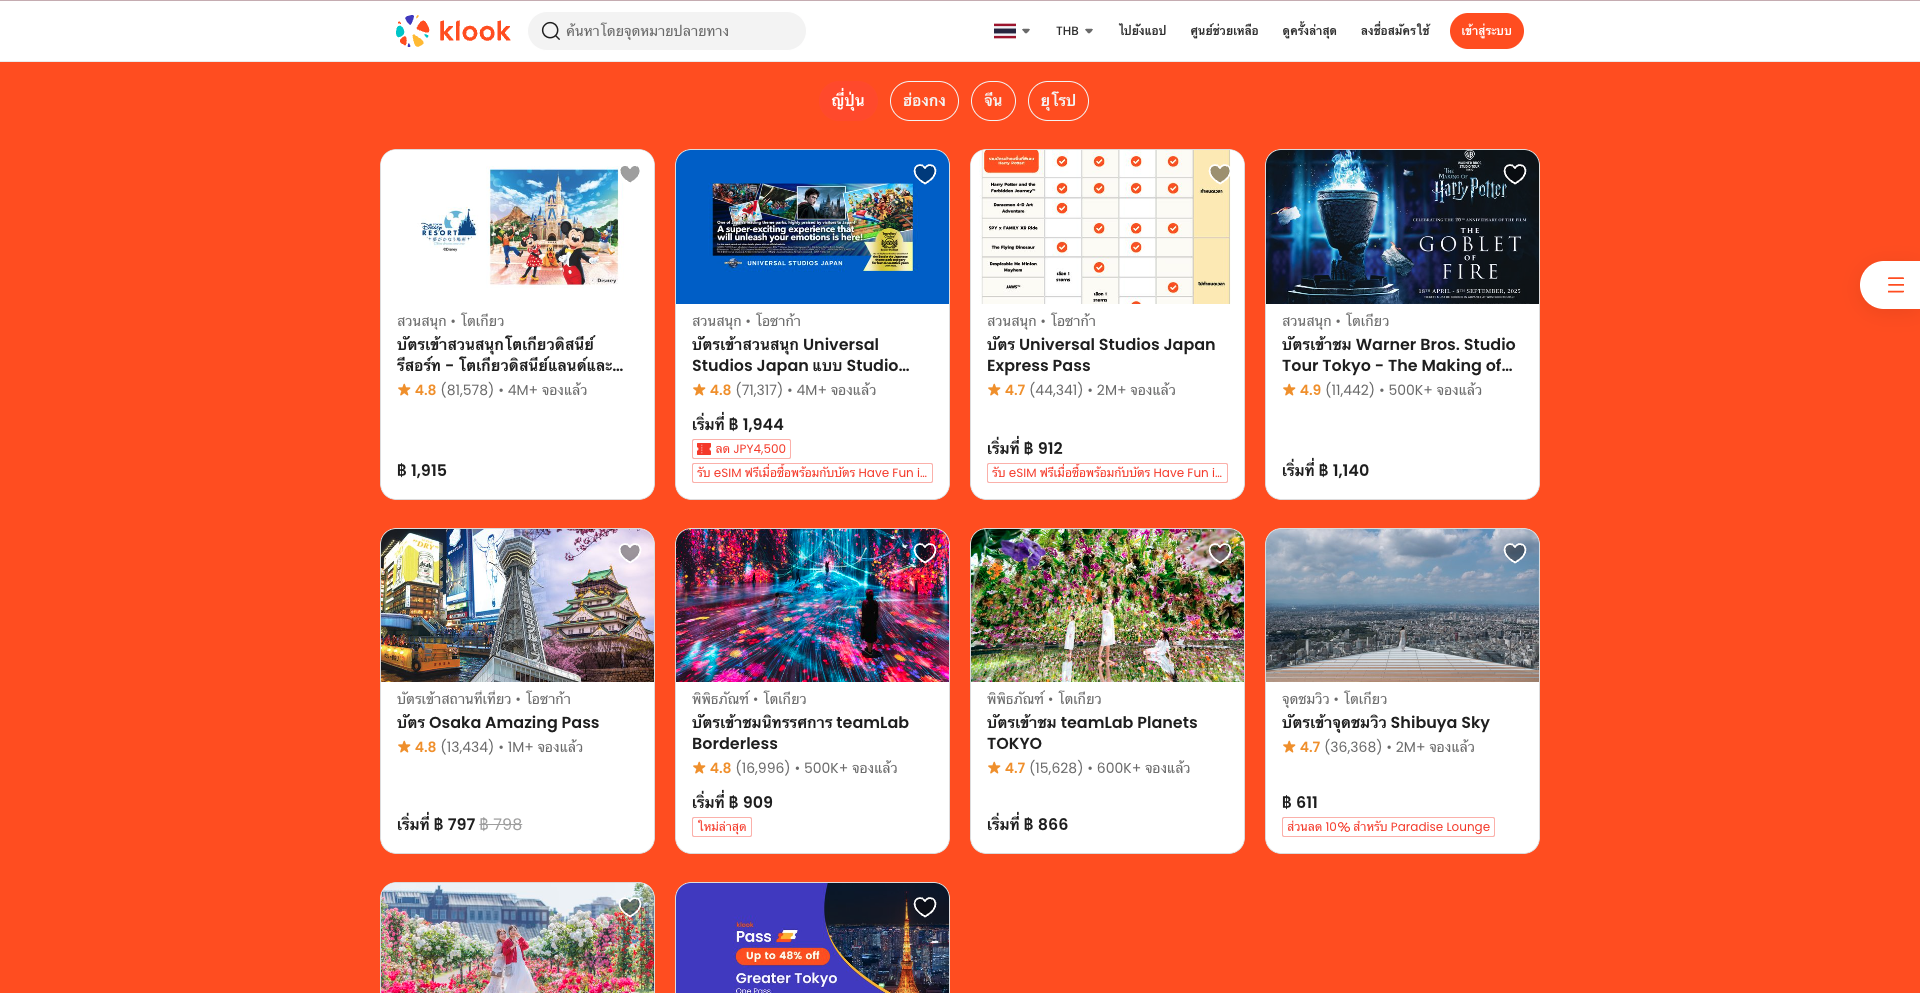The height and width of the screenshot is (993, 1920).
Task: Click the ฿ 1,915 price text
Action: pyautogui.click(x=422, y=470)
